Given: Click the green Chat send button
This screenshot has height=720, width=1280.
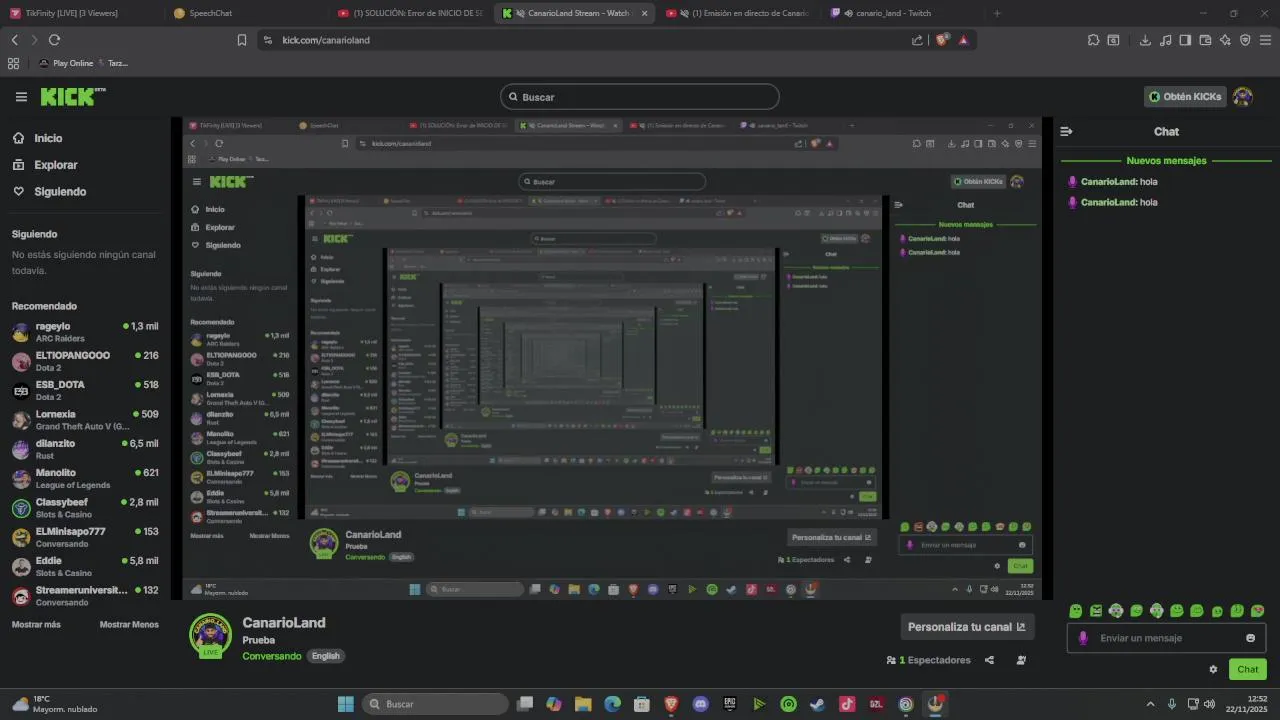Looking at the screenshot, I should 1248,669.
